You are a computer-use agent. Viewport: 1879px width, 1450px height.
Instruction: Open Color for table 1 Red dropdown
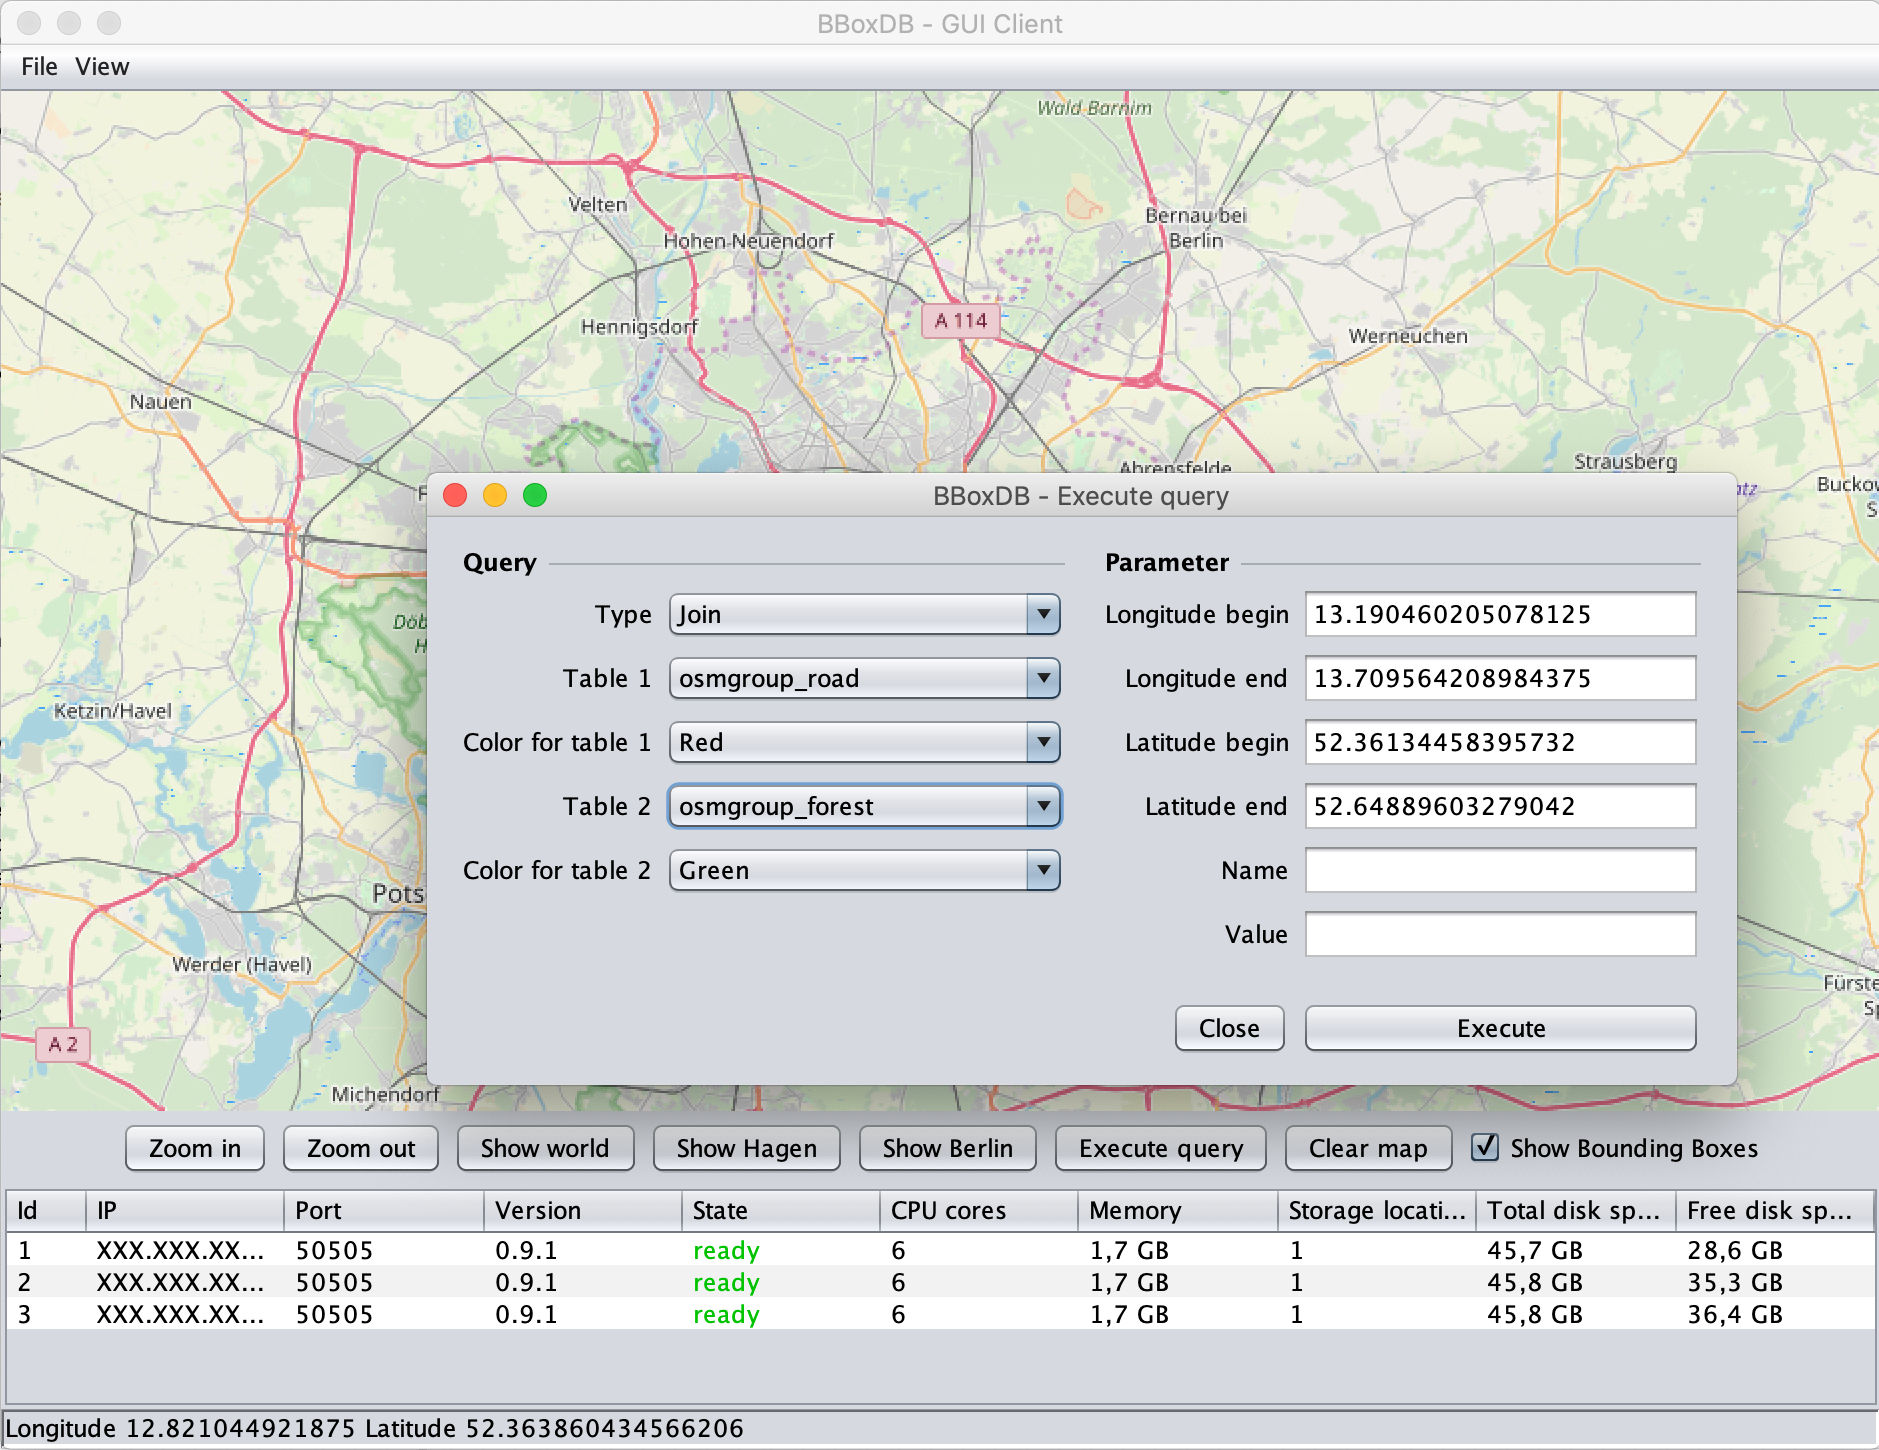click(x=864, y=742)
